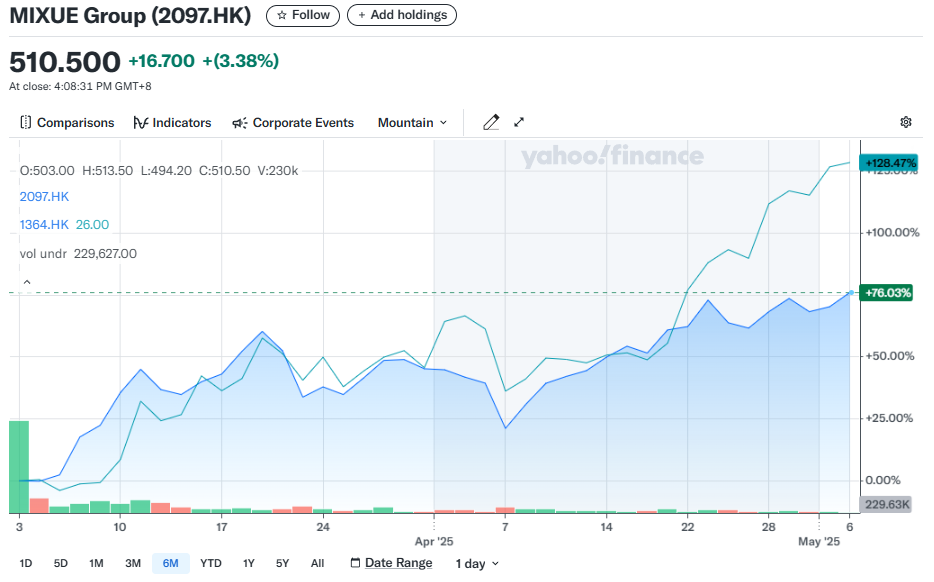Click the +76.03% price marker

[886, 292]
